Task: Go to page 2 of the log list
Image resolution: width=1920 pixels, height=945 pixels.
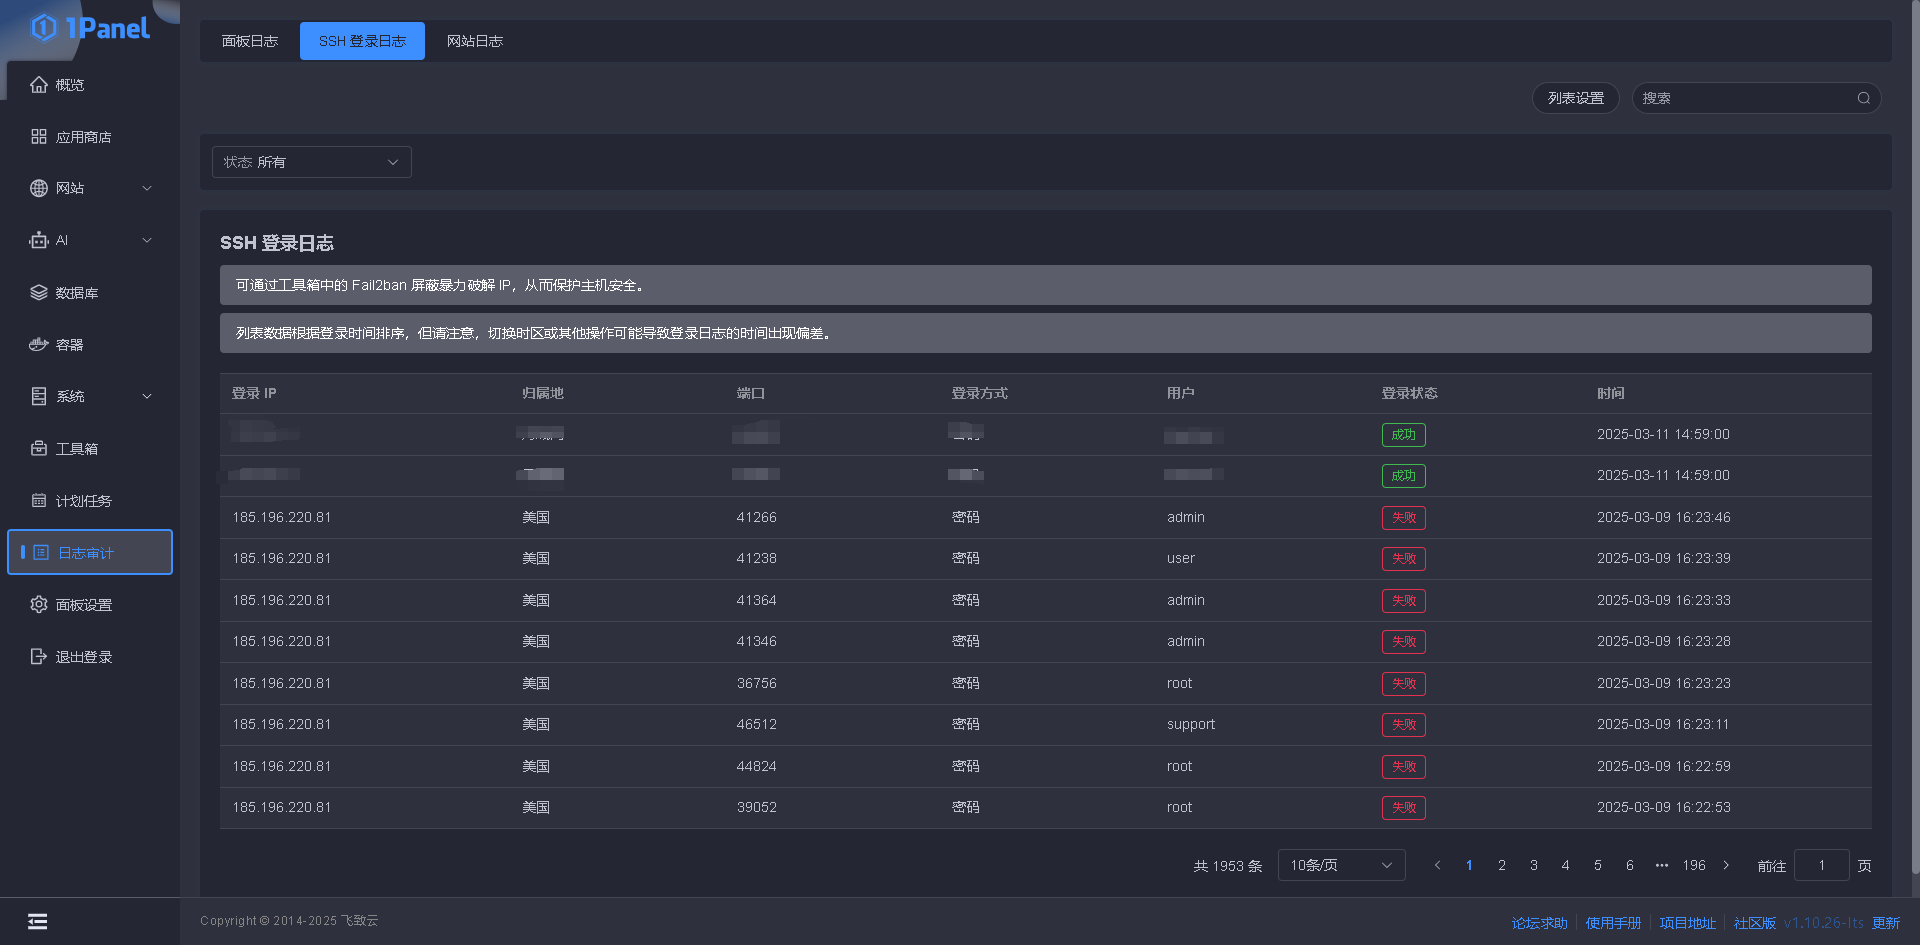Action: [1501, 865]
